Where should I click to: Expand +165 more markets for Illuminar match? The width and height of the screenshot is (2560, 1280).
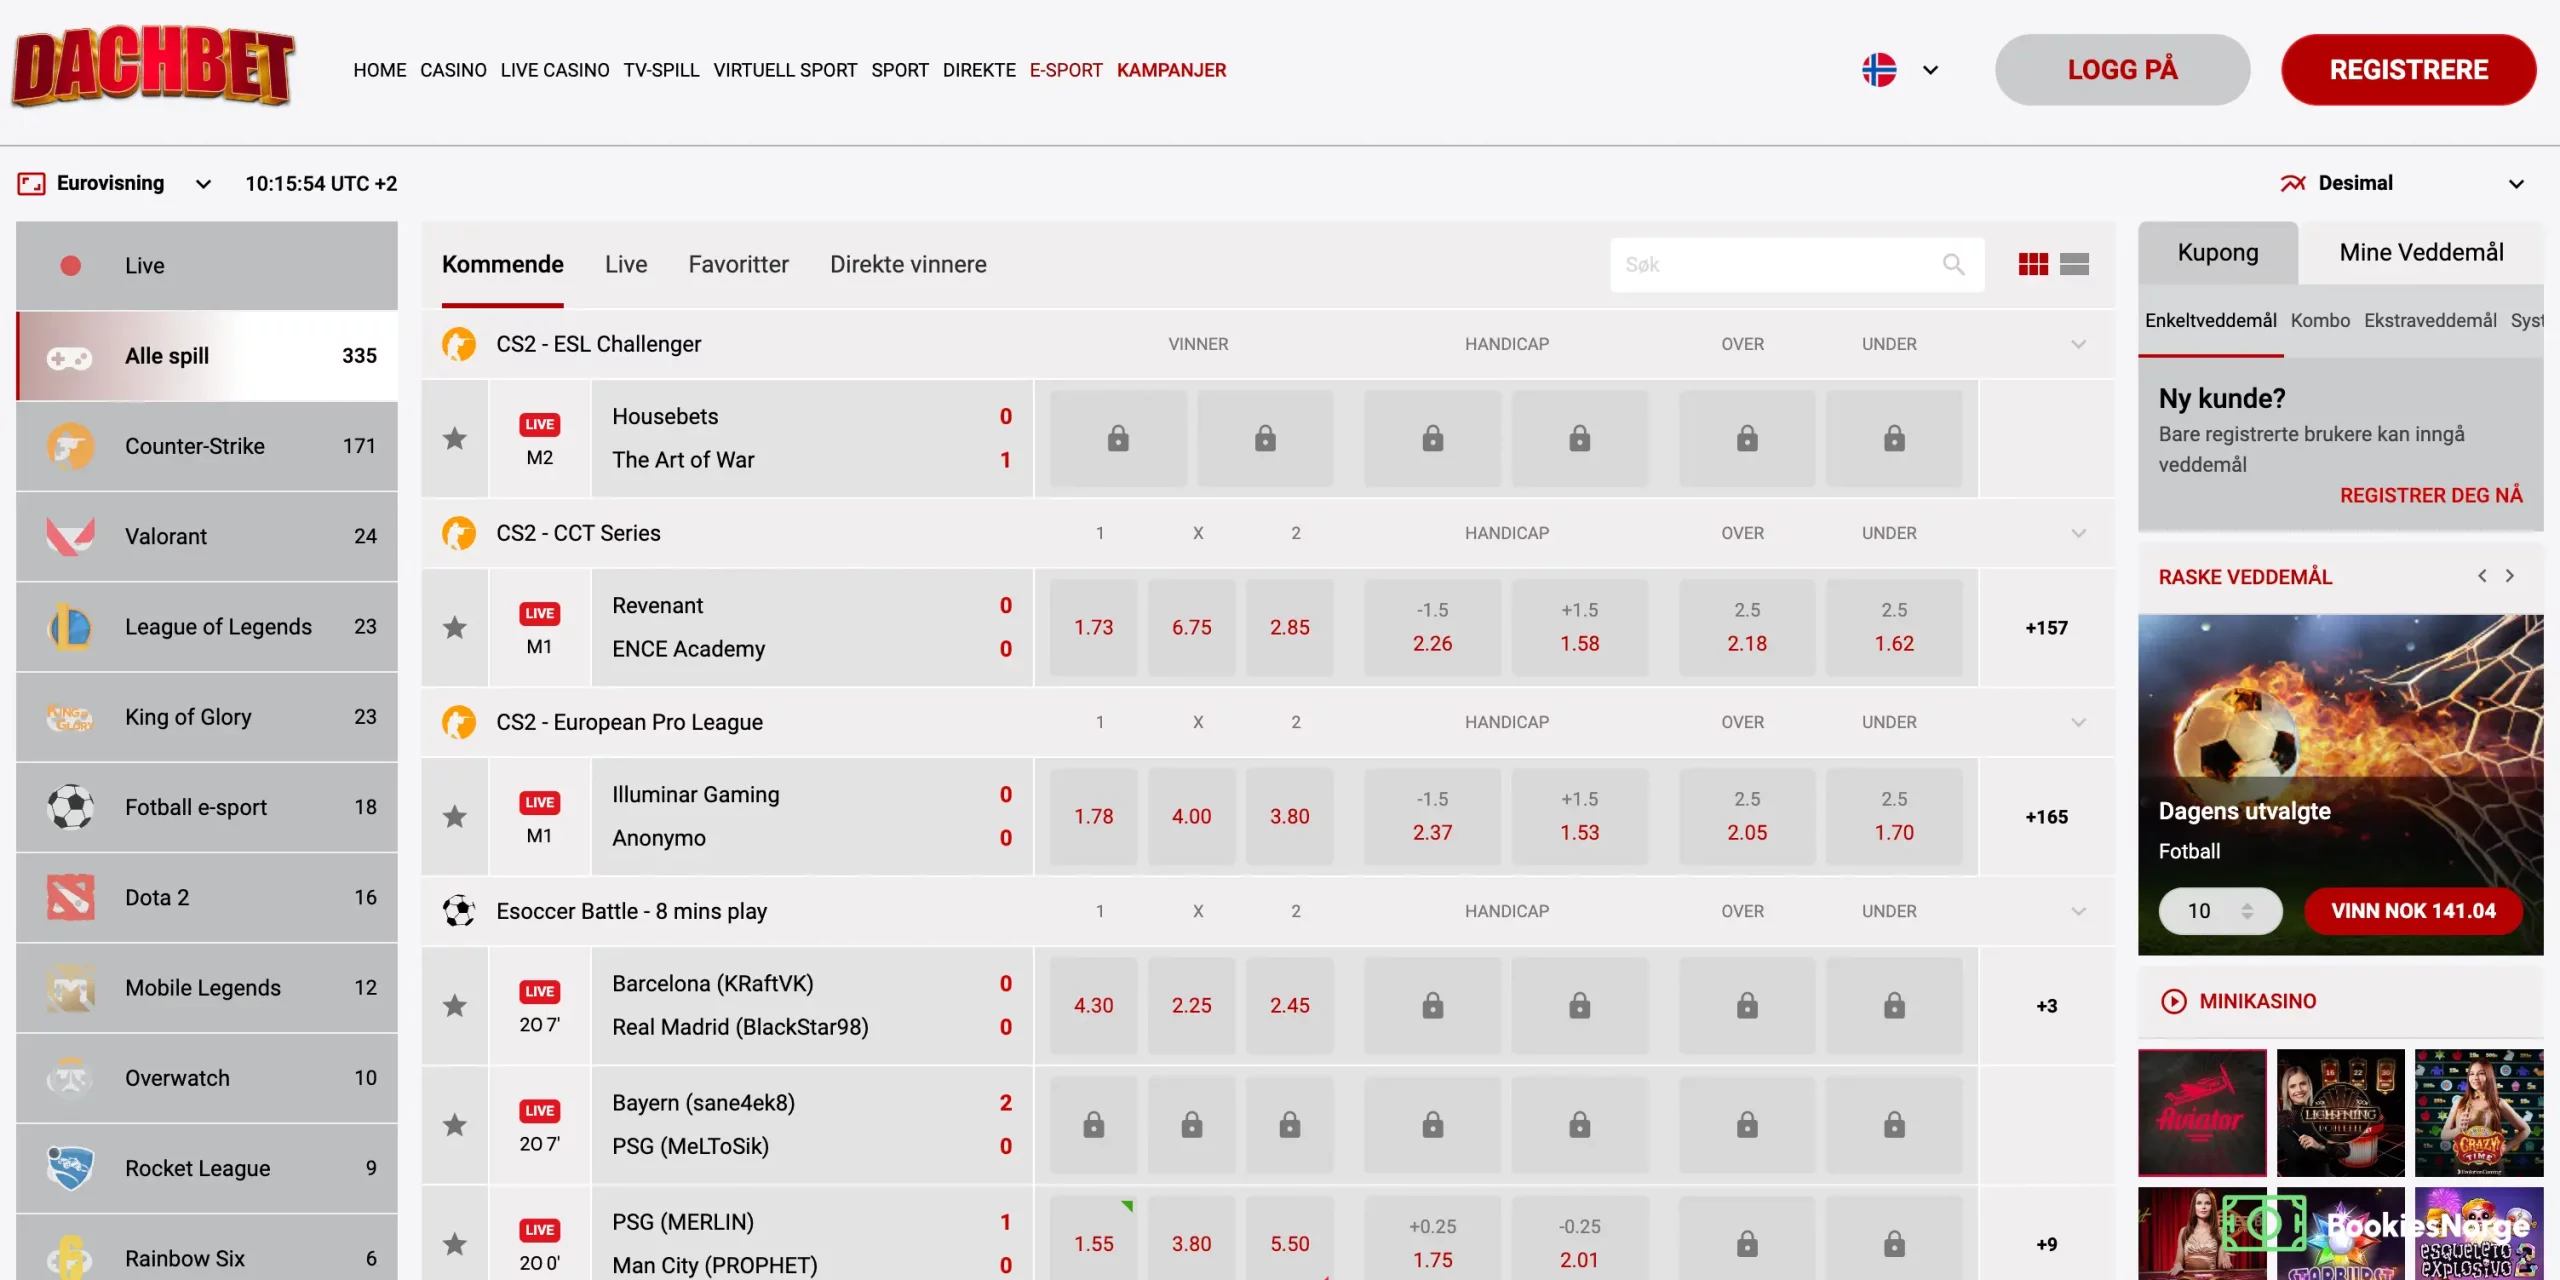(2047, 817)
